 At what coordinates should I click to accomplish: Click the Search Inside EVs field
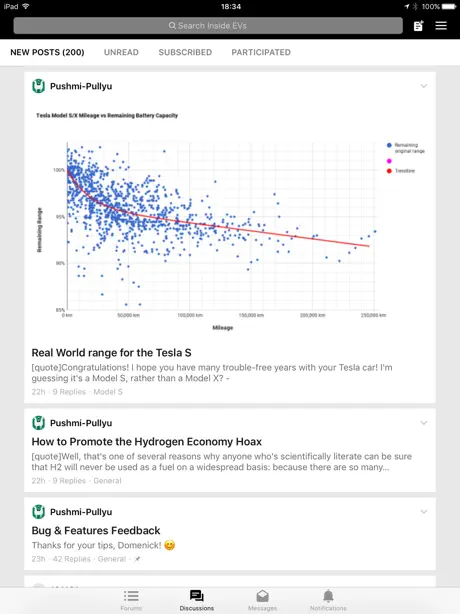pyautogui.click(x=208, y=26)
